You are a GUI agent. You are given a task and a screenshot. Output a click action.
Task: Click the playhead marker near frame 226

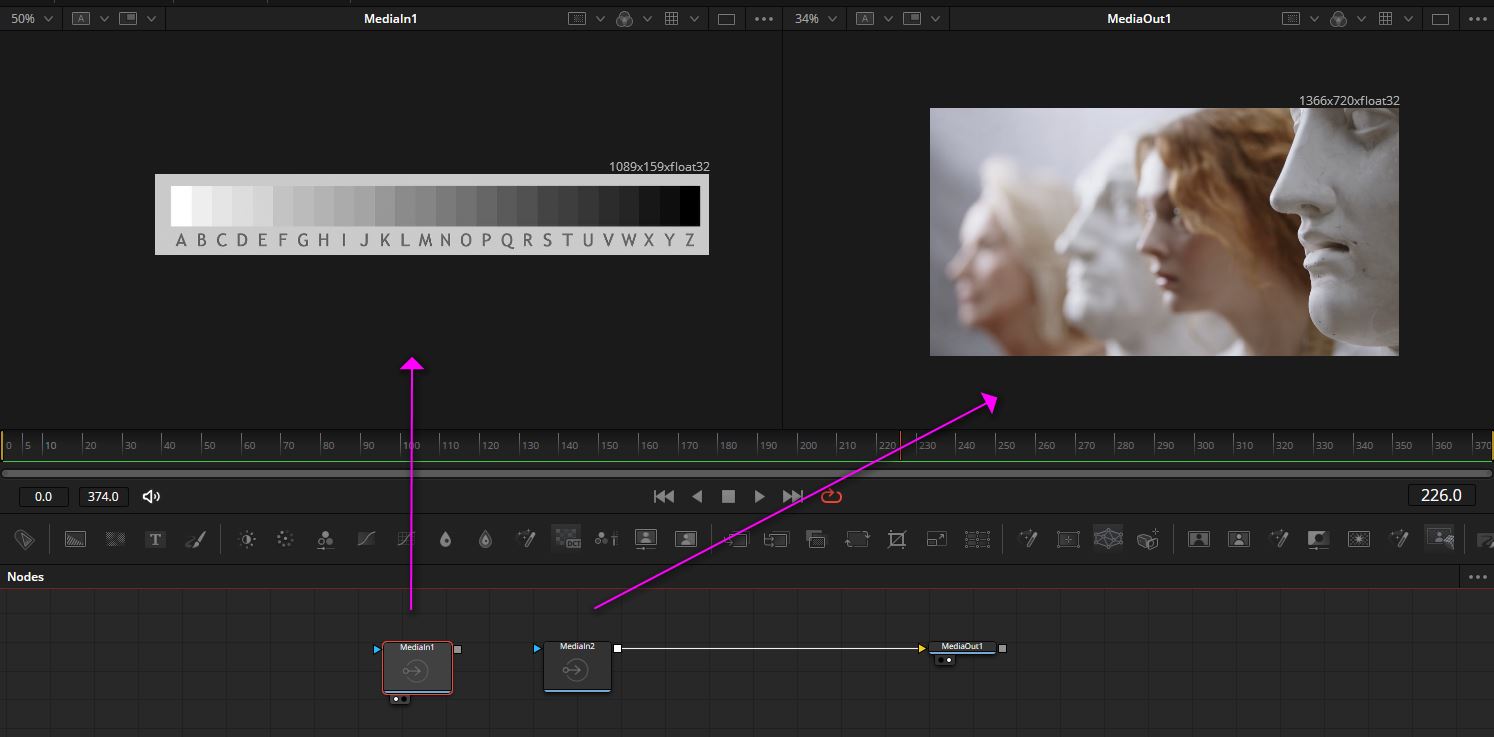tap(900, 445)
